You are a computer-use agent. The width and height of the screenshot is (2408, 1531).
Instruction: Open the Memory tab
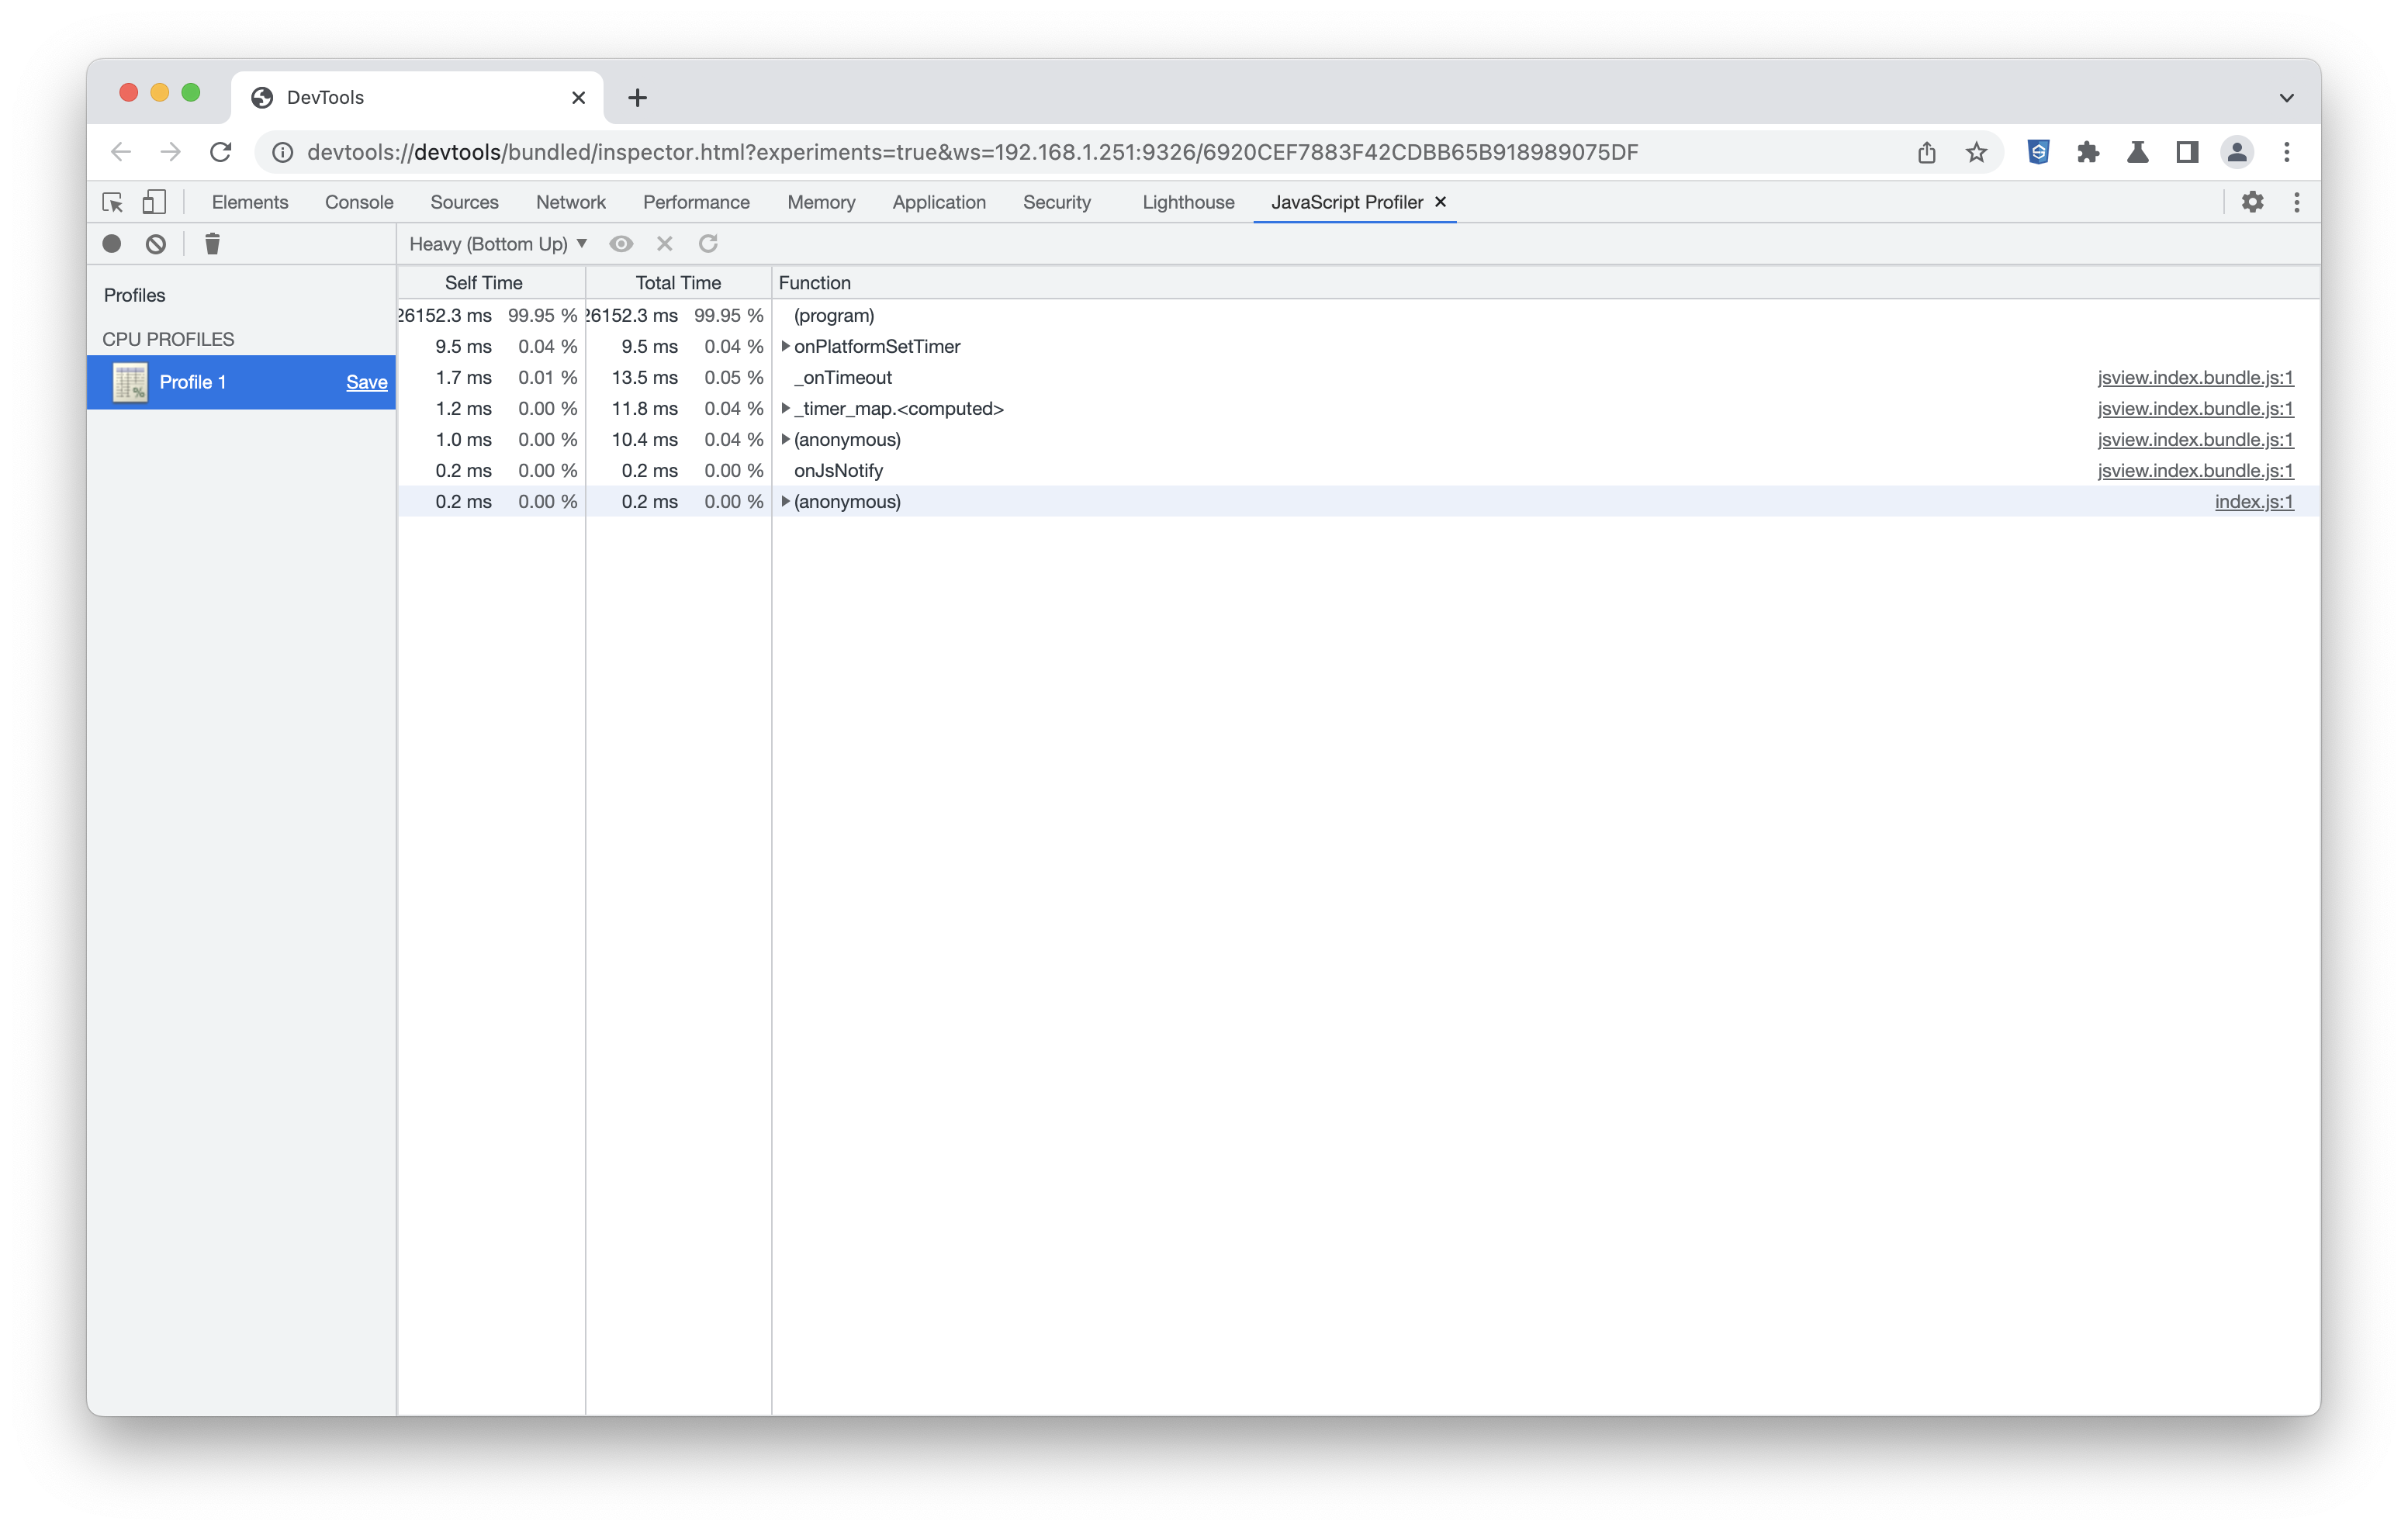[820, 202]
